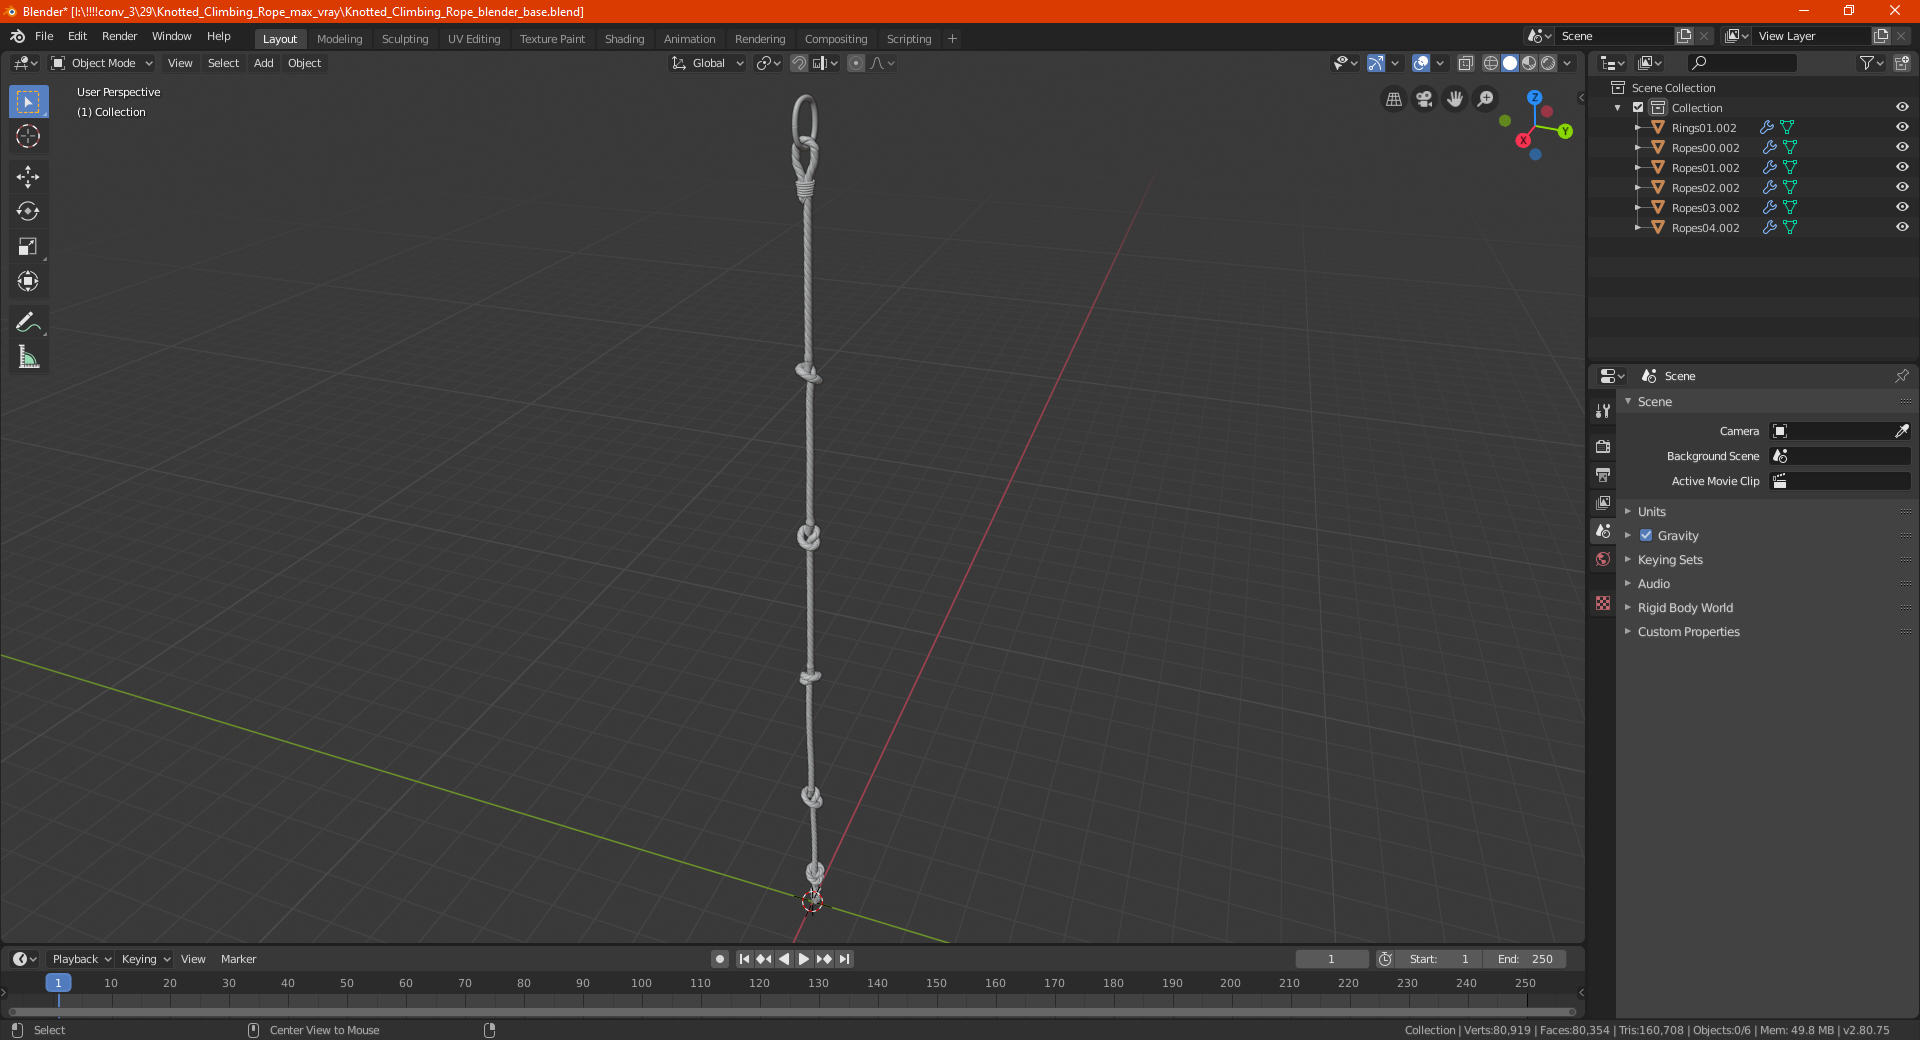Image resolution: width=1920 pixels, height=1040 pixels.
Task: Switch to UV Editing workspace tab
Action: 474,39
